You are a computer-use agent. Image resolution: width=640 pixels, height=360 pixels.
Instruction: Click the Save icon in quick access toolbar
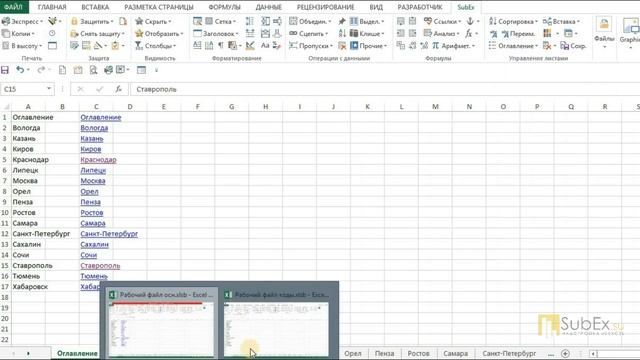(5, 70)
